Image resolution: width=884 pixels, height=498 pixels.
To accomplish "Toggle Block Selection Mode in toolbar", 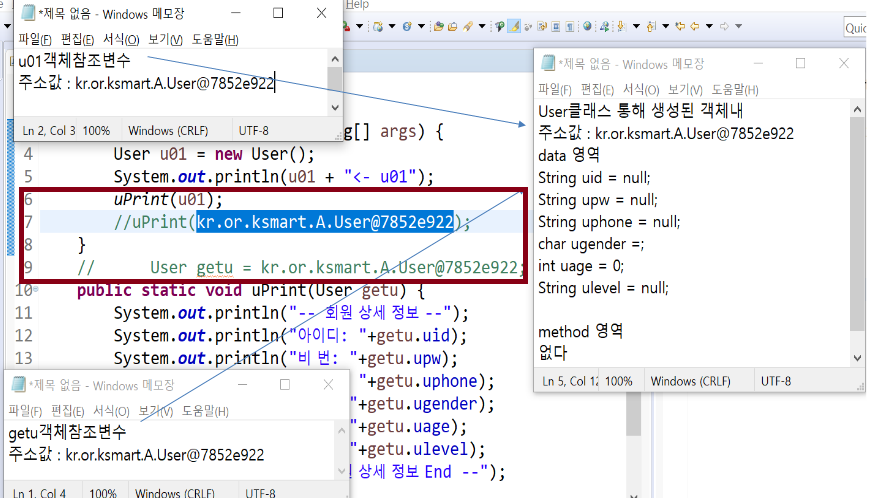I will point(556,27).
